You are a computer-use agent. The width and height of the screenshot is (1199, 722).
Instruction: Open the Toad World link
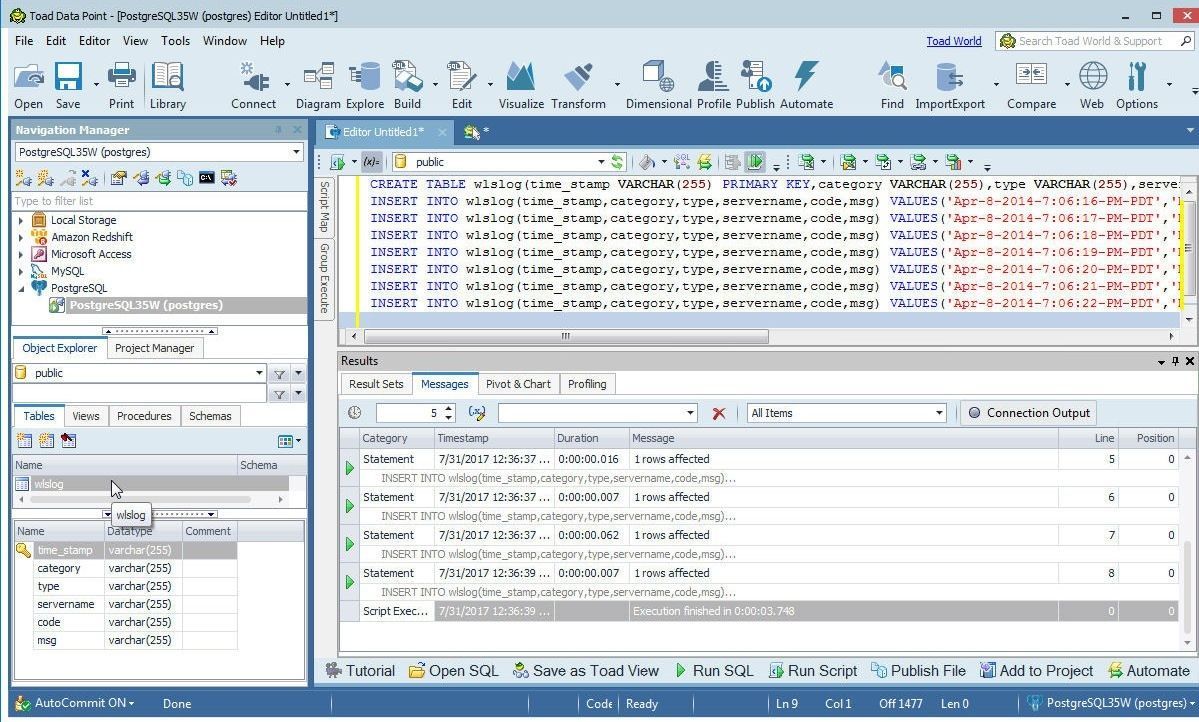point(953,41)
